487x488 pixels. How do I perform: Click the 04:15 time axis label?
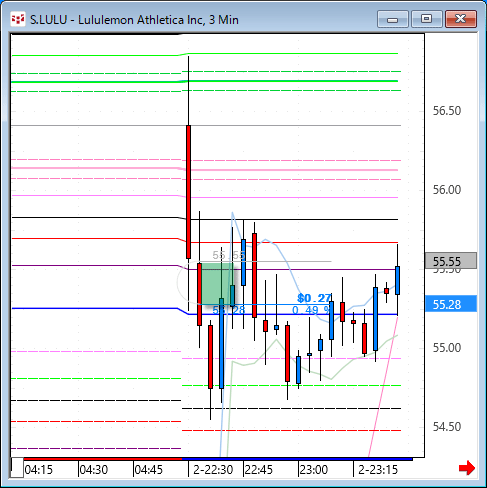[x=39, y=470]
